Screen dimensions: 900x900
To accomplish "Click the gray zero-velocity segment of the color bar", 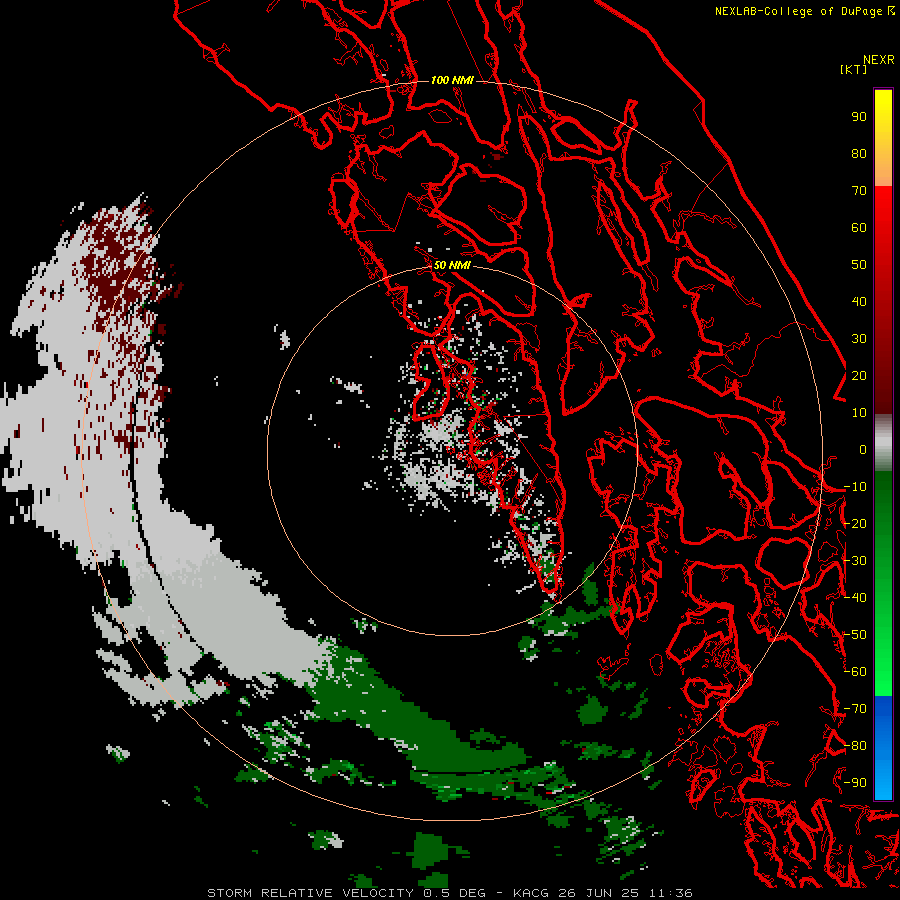I will [883, 443].
